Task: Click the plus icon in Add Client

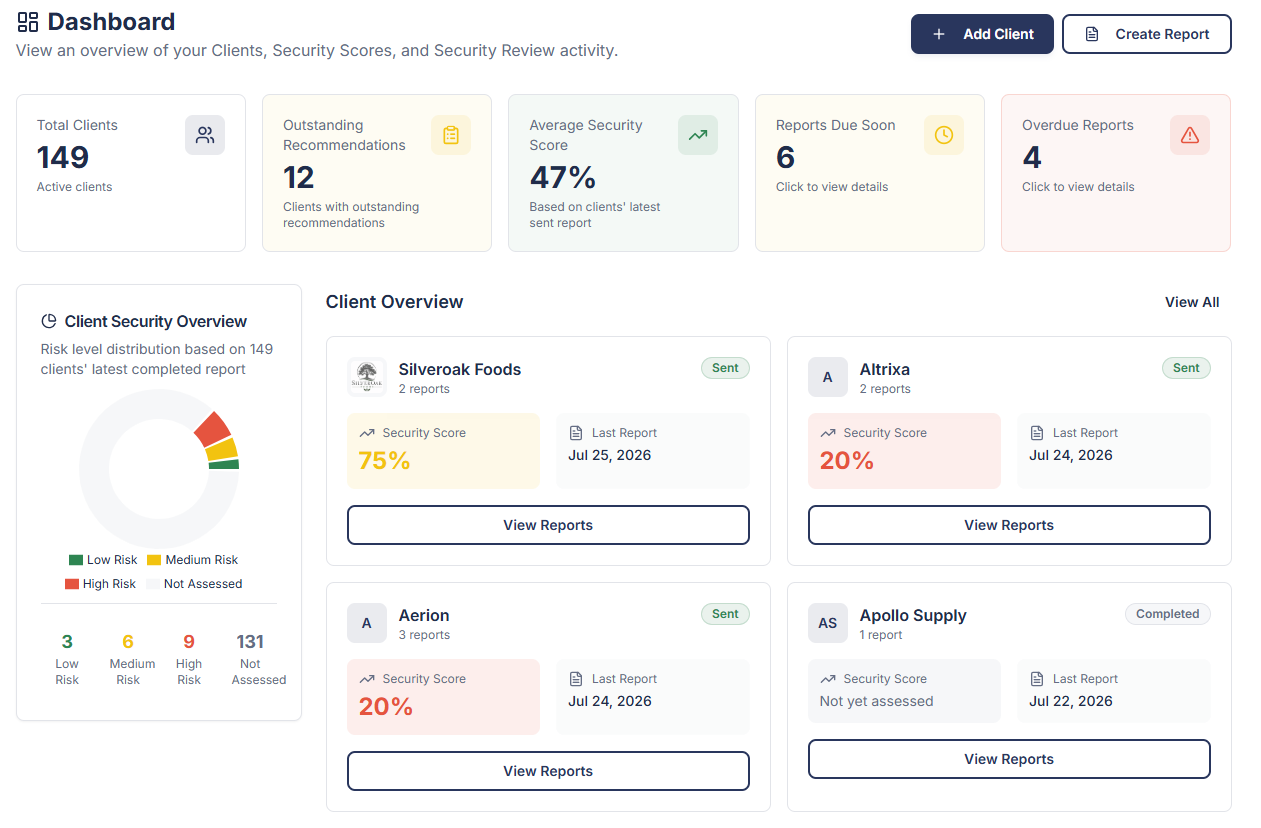Action: pos(938,34)
